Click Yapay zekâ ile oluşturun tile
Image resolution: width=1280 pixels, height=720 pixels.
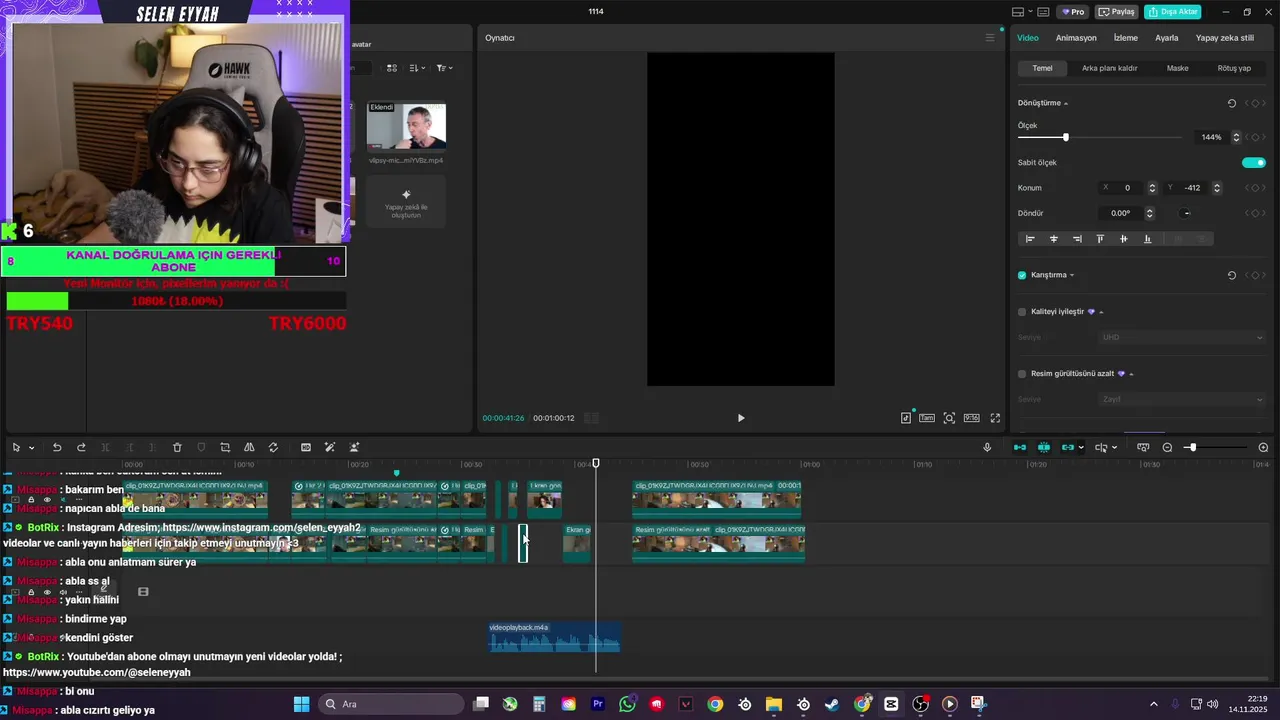(x=406, y=202)
